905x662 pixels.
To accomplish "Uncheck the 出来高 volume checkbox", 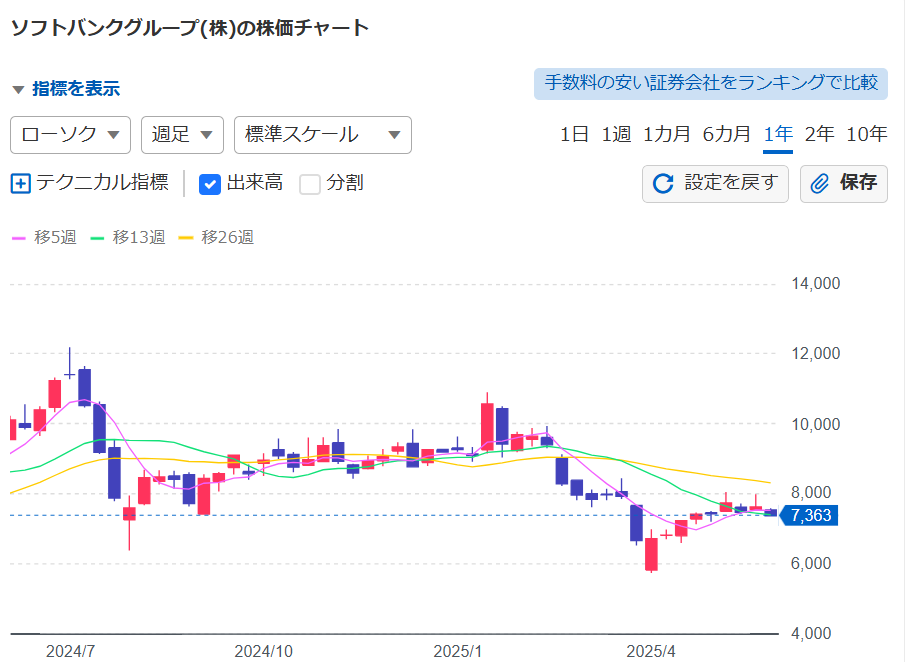I will (210, 185).
